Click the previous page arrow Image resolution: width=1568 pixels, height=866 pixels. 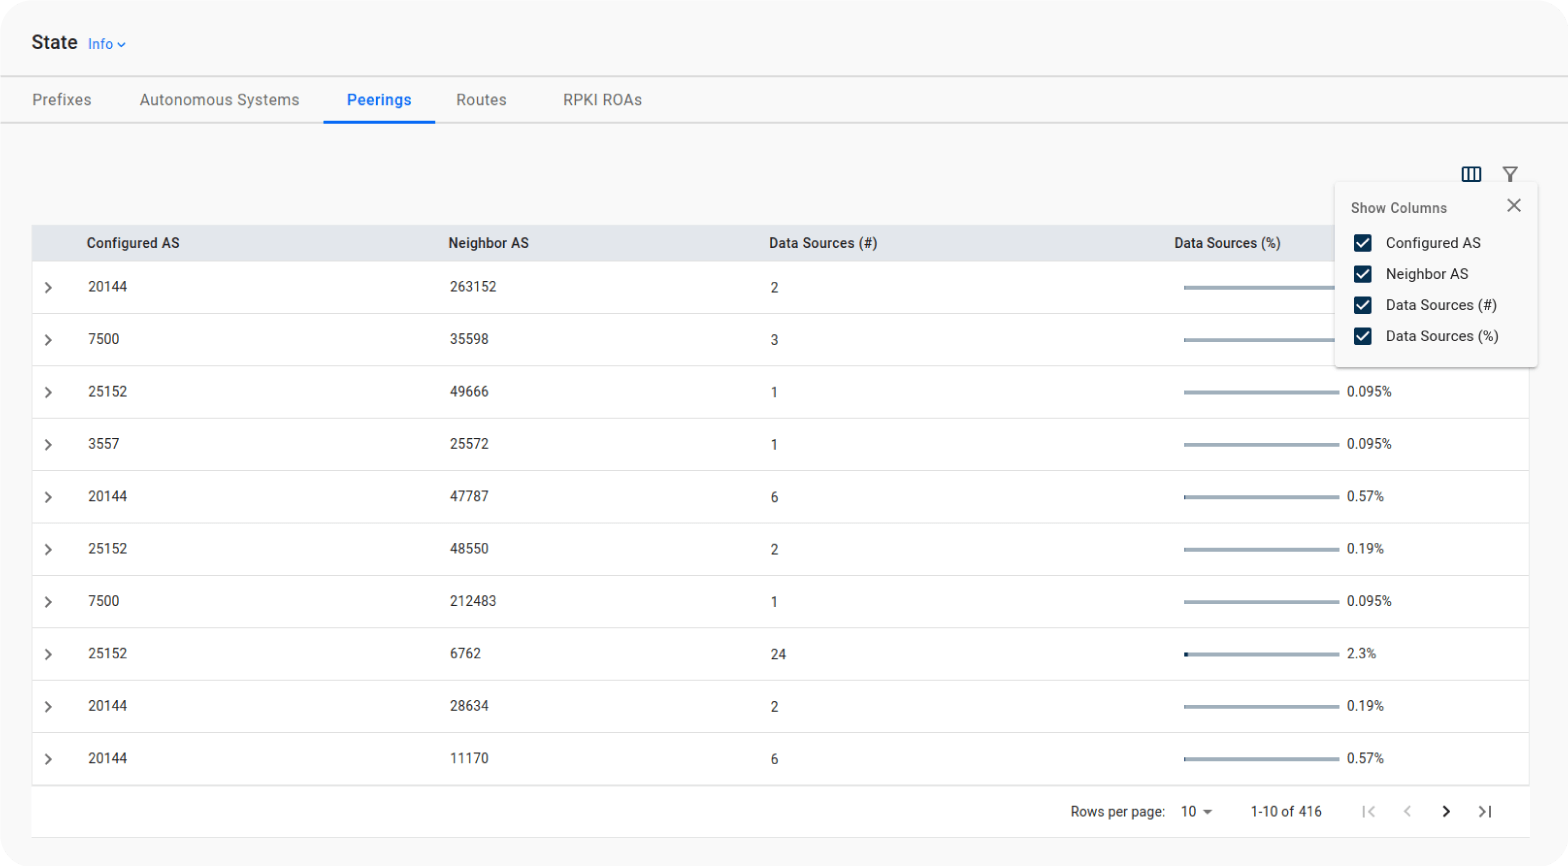(1407, 811)
